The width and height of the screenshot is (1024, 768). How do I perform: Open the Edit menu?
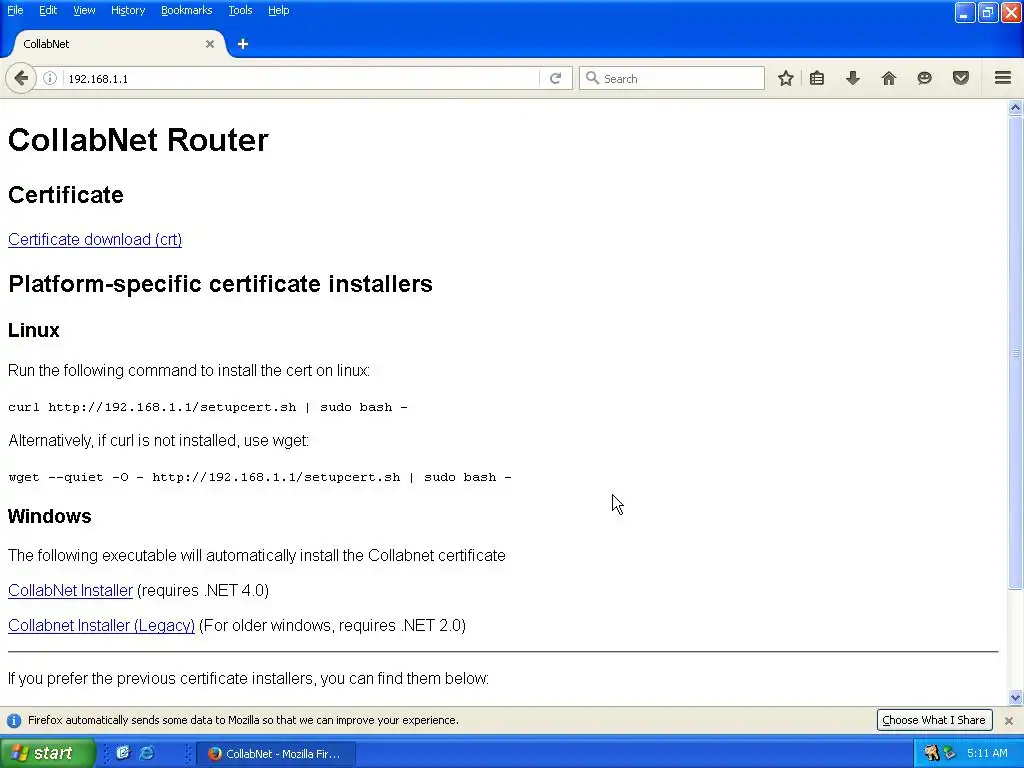(x=48, y=10)
